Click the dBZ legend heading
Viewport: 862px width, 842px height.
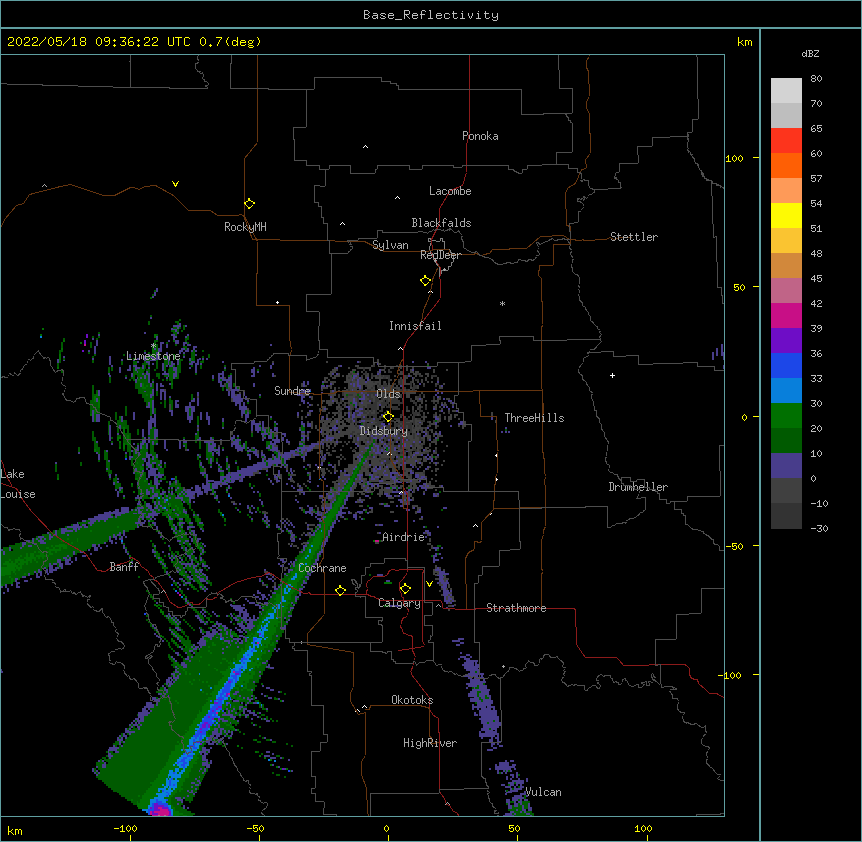tap(810, 53)
